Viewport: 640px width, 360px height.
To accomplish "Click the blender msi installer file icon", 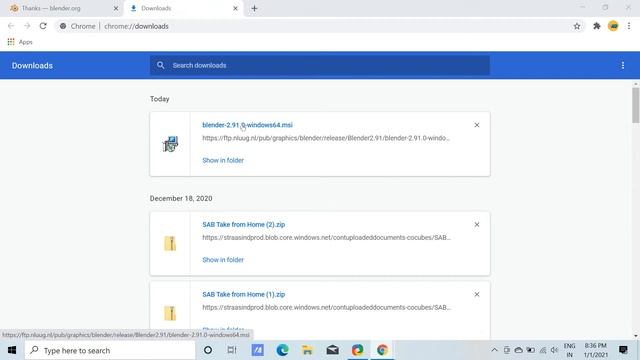I will click(x=170, y=144).
